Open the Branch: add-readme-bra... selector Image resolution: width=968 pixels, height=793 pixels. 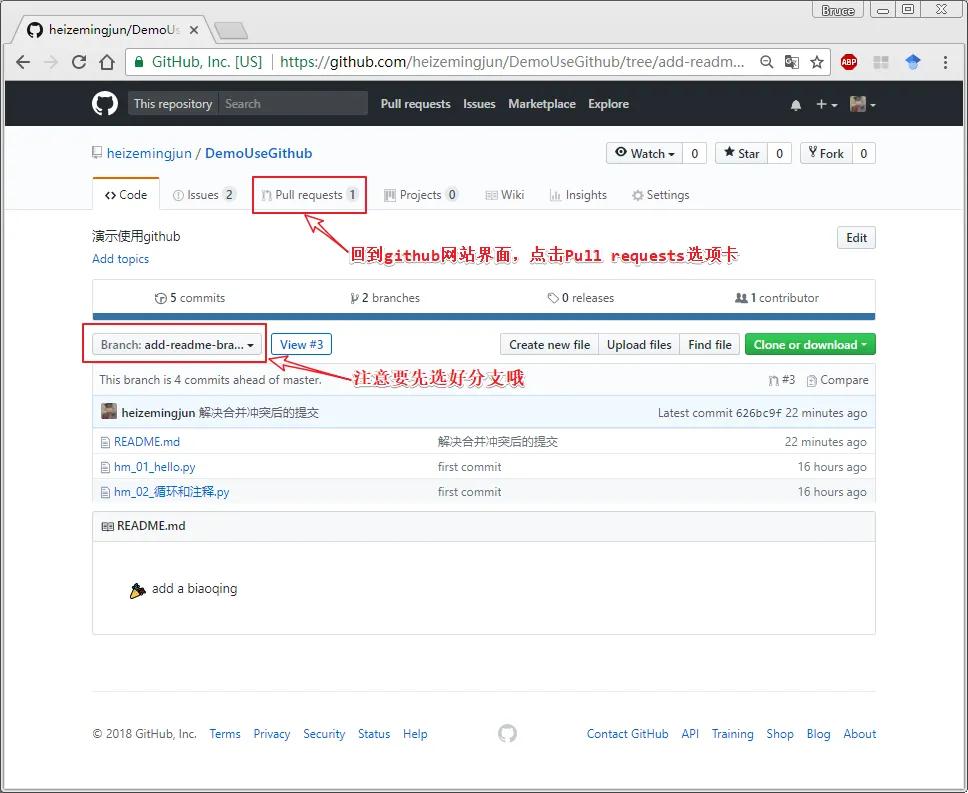tap(178, 345)
